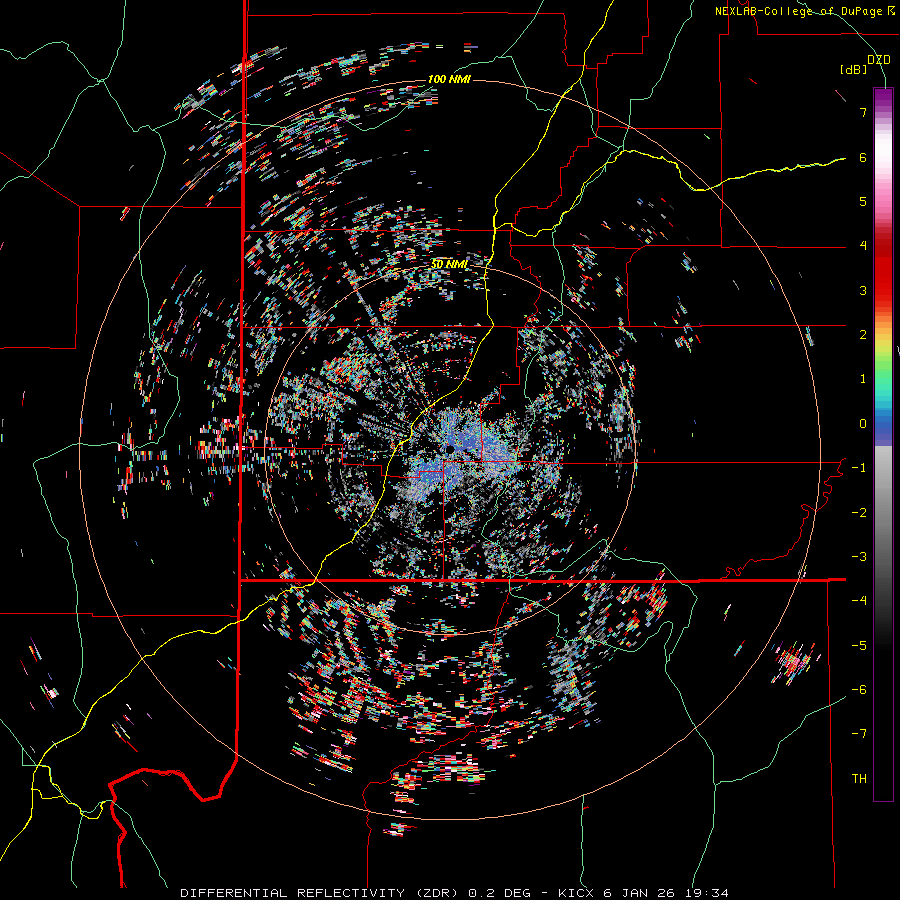Click the 3 value on the color scale
The image size is (900, 900).
[863, 290]
